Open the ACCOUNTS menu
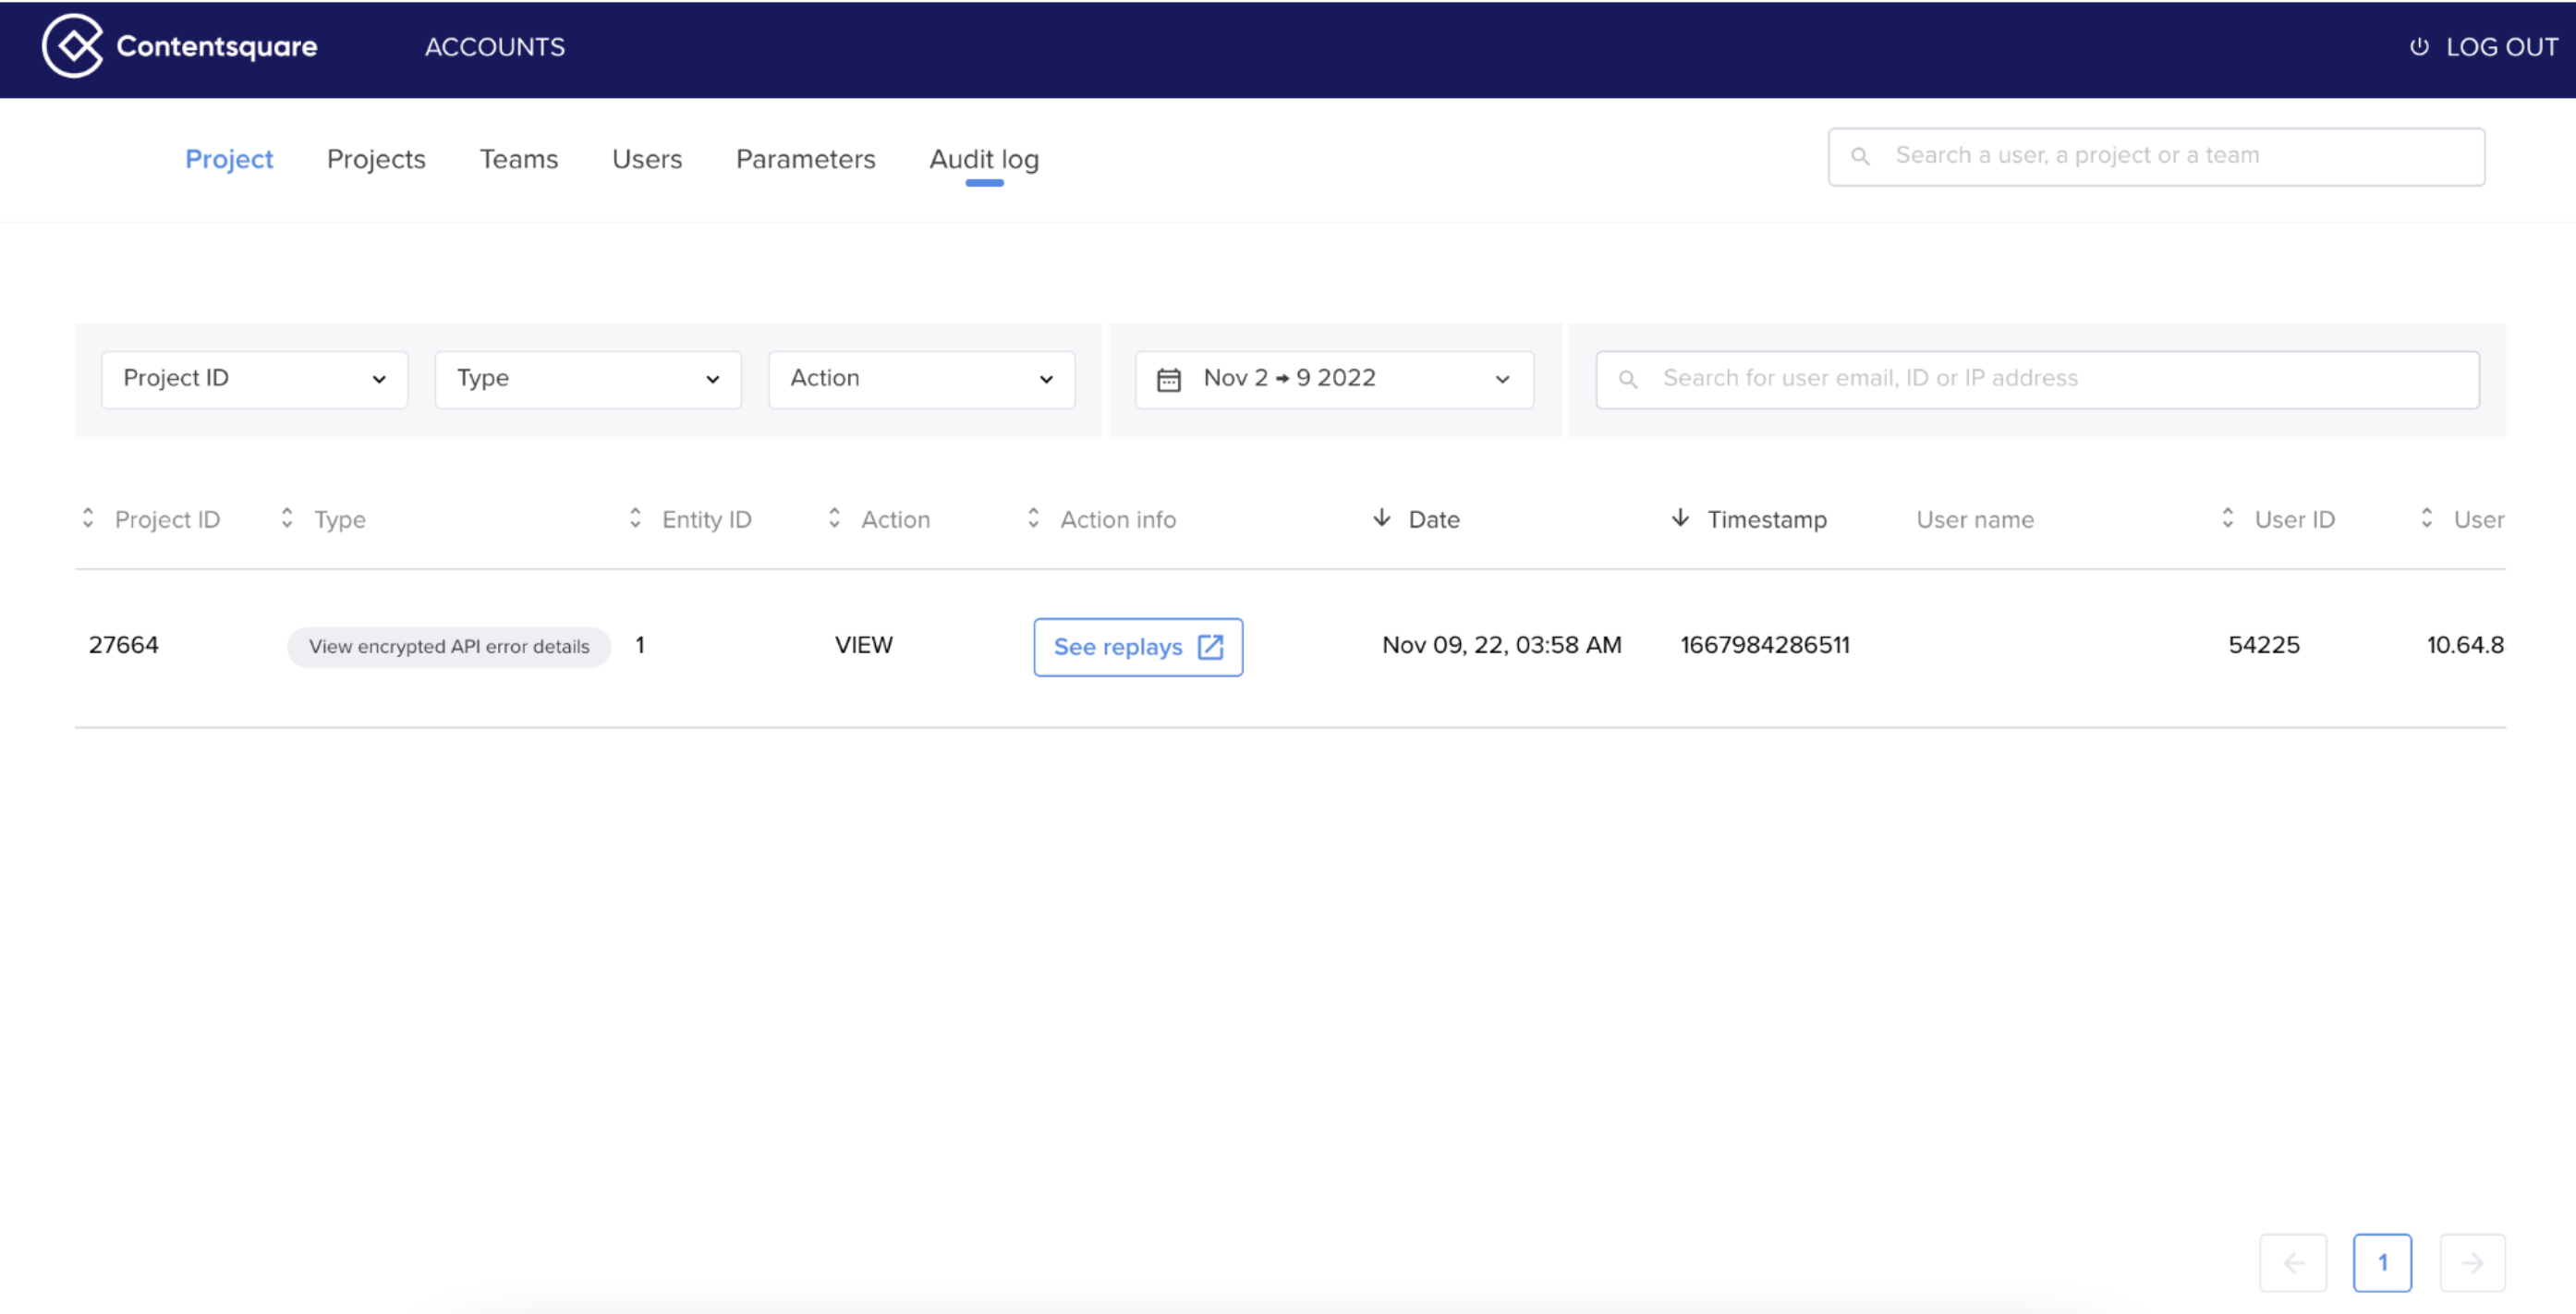 pos(494,47)
